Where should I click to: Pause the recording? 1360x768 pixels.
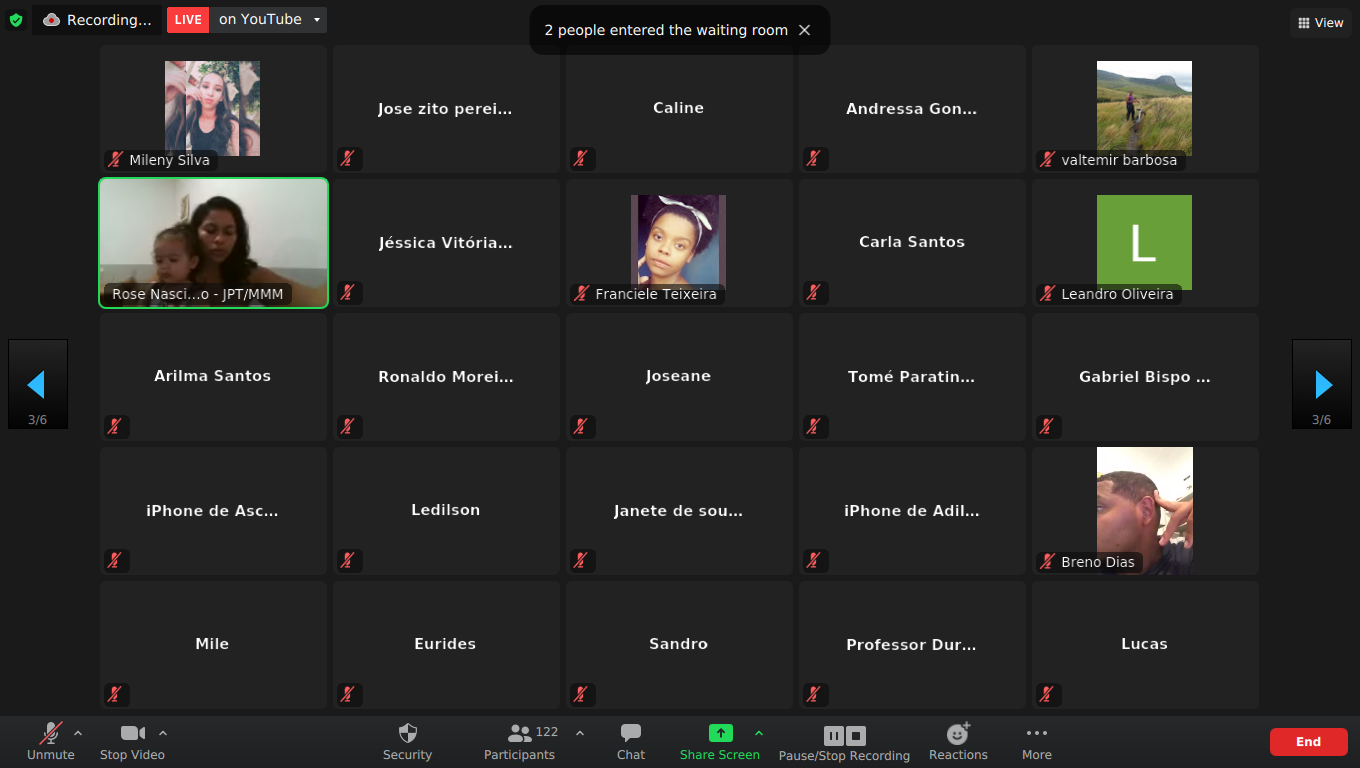[833, 736]
